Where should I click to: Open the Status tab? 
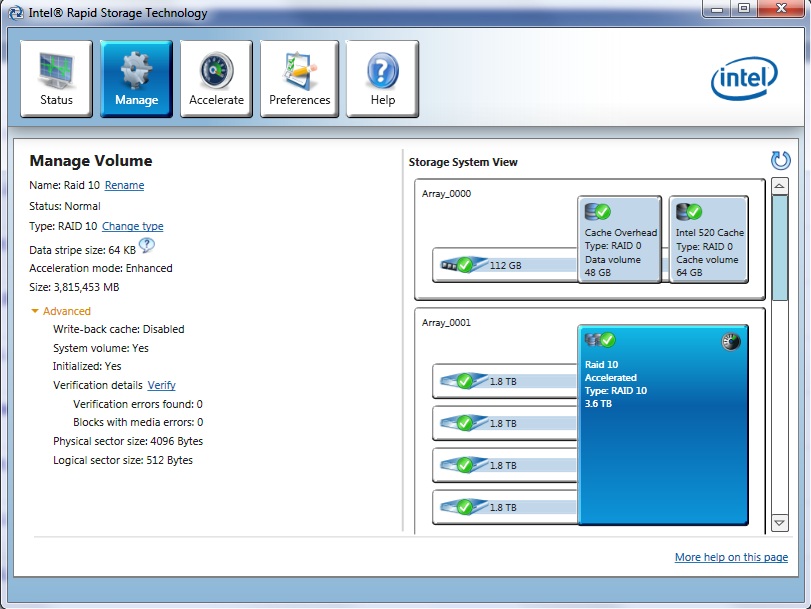pyautogui.click(x=56, y=79)
